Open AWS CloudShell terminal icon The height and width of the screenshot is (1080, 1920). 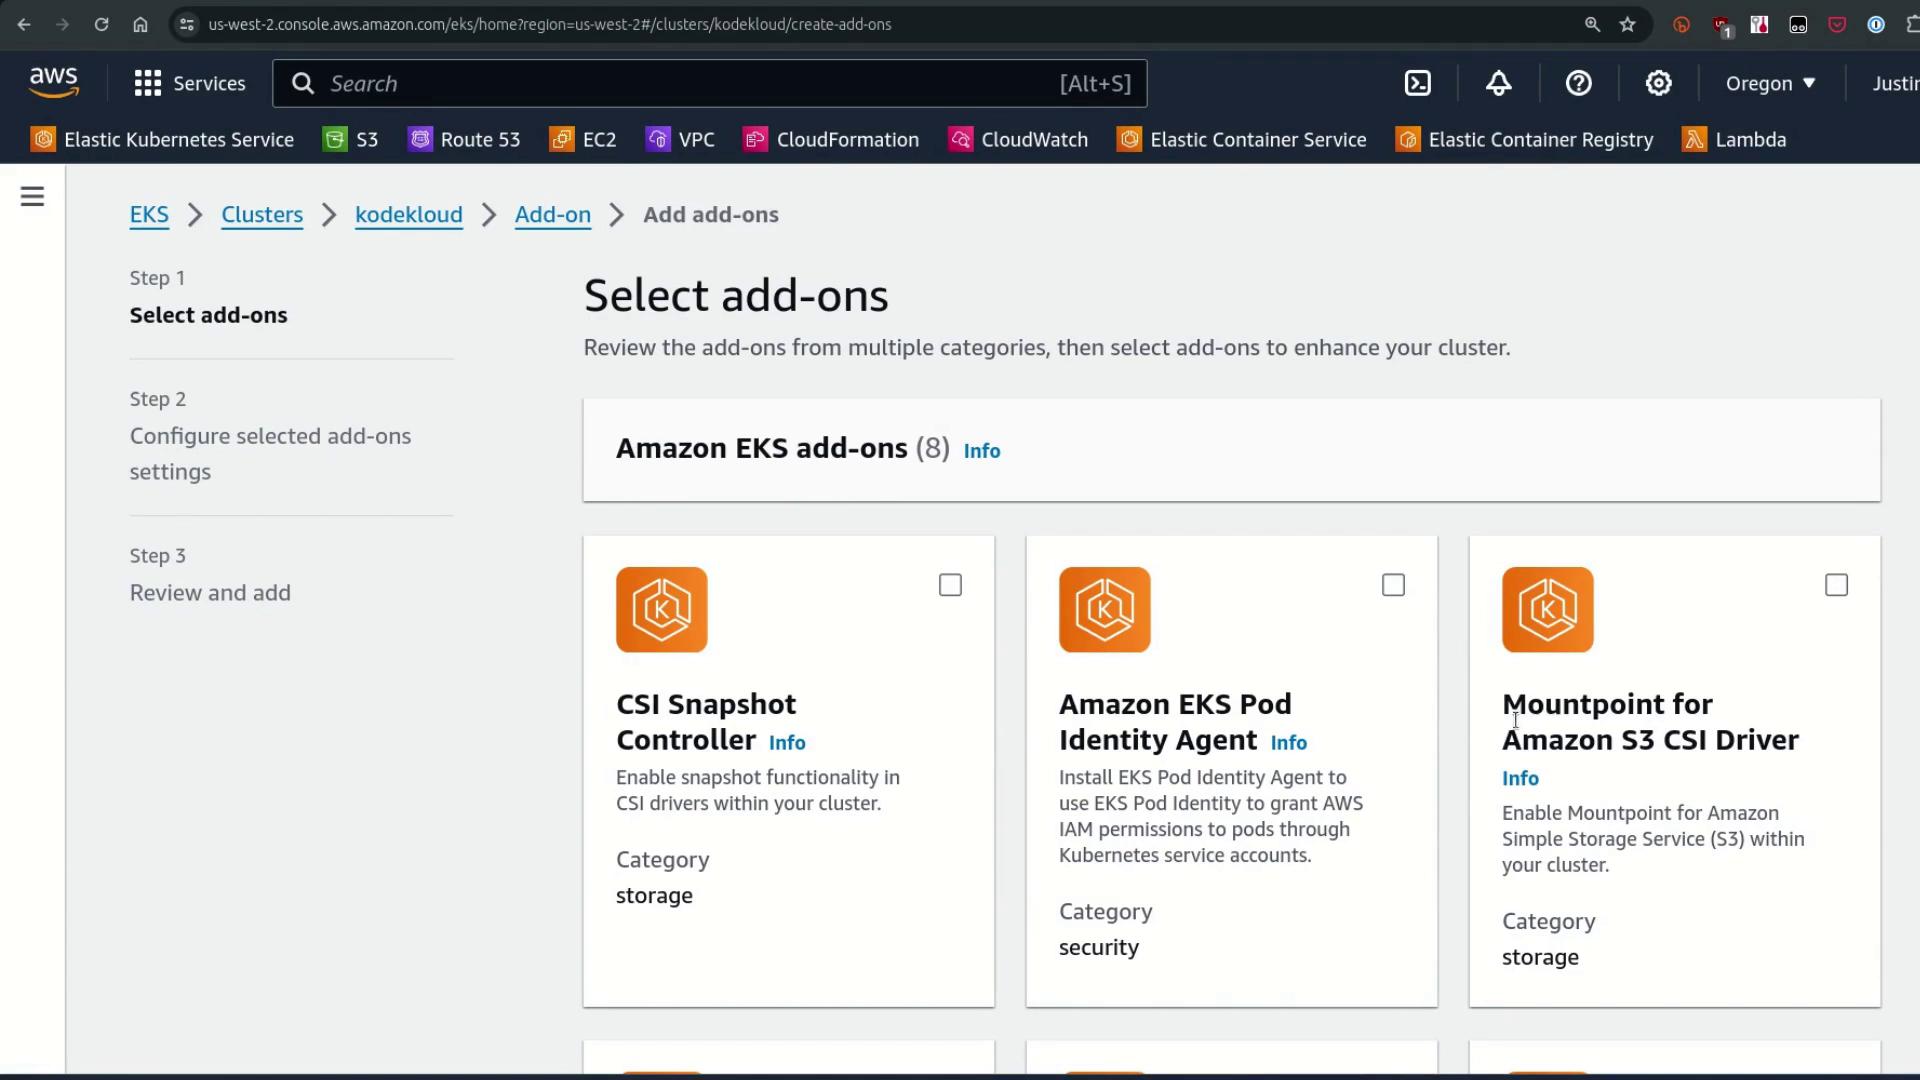click(x=1418, y=83)
